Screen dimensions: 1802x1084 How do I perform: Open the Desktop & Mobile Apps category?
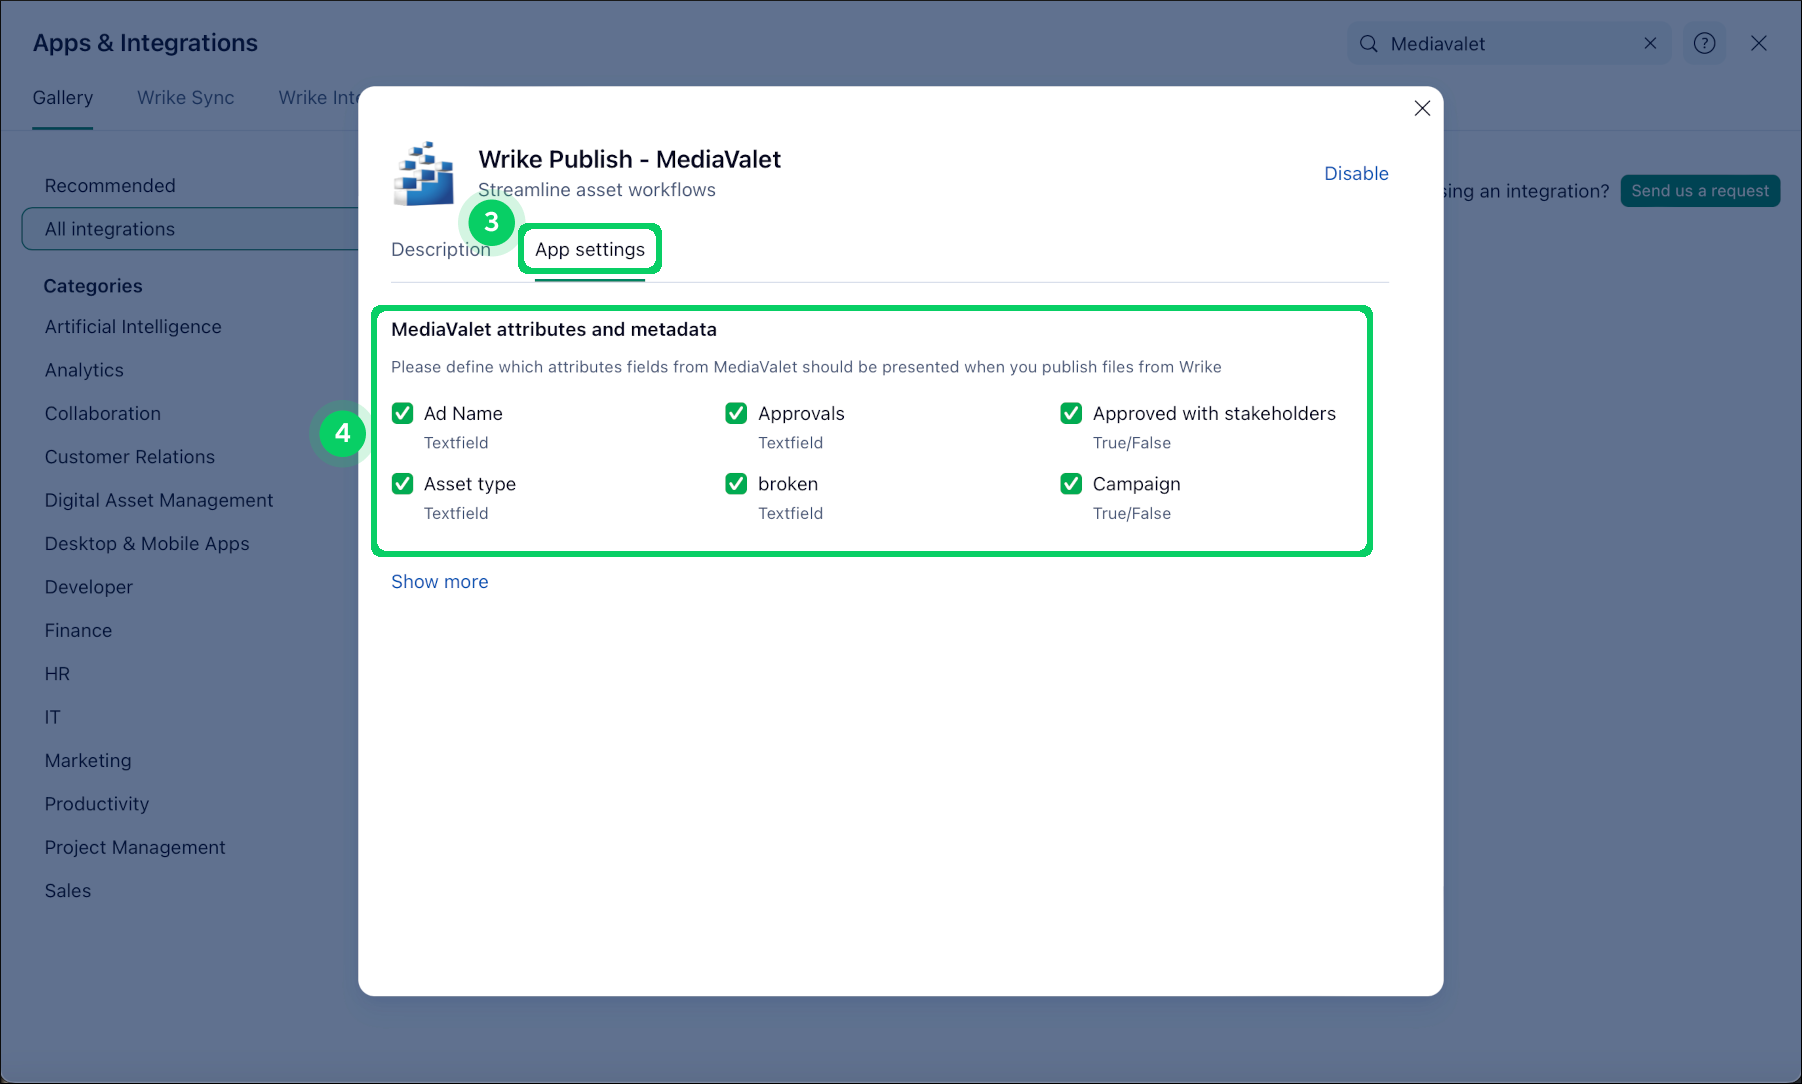[x=147, y=544]
